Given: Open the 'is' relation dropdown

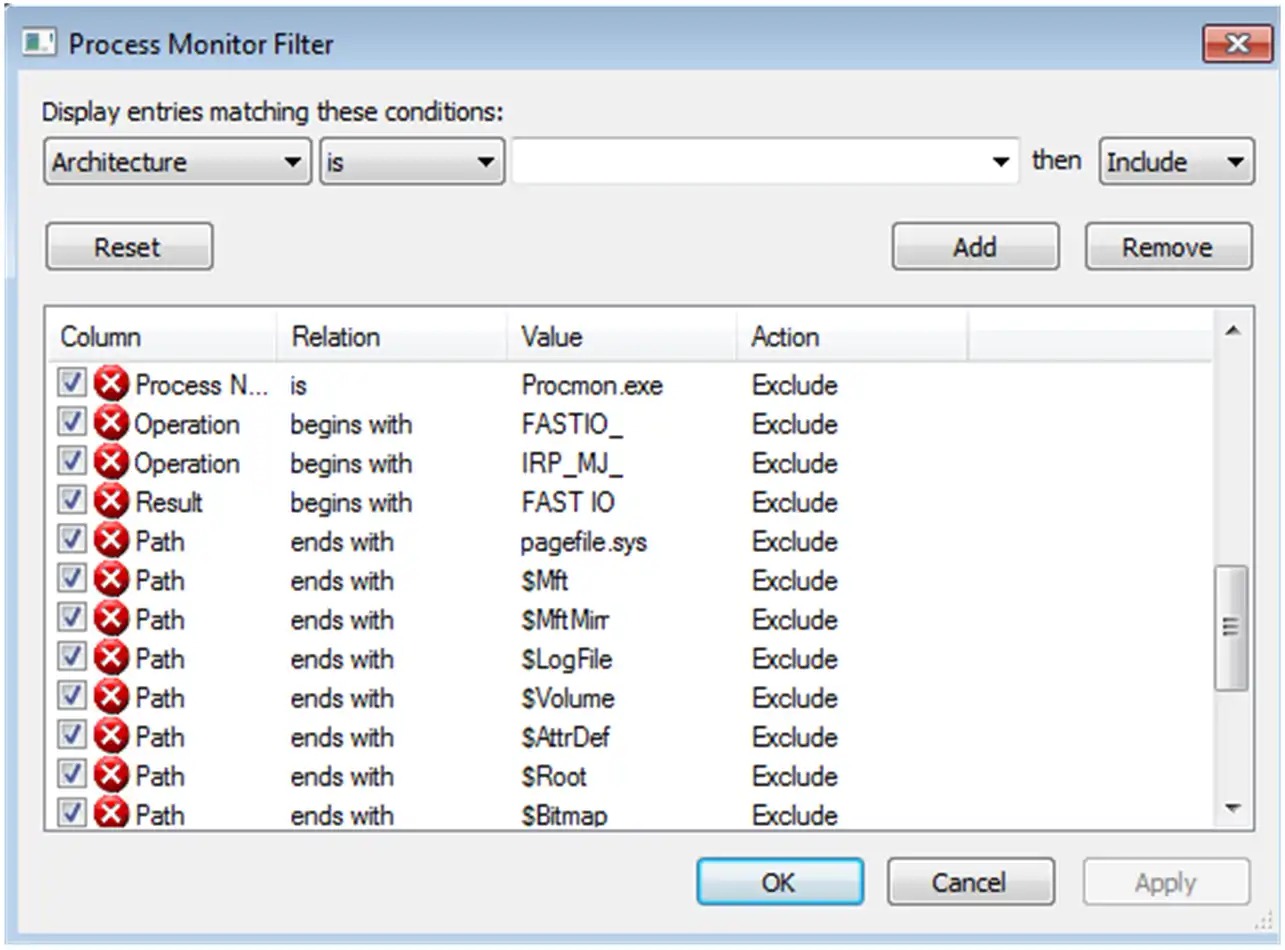Looking at the screenshot, I should point(411,162).
